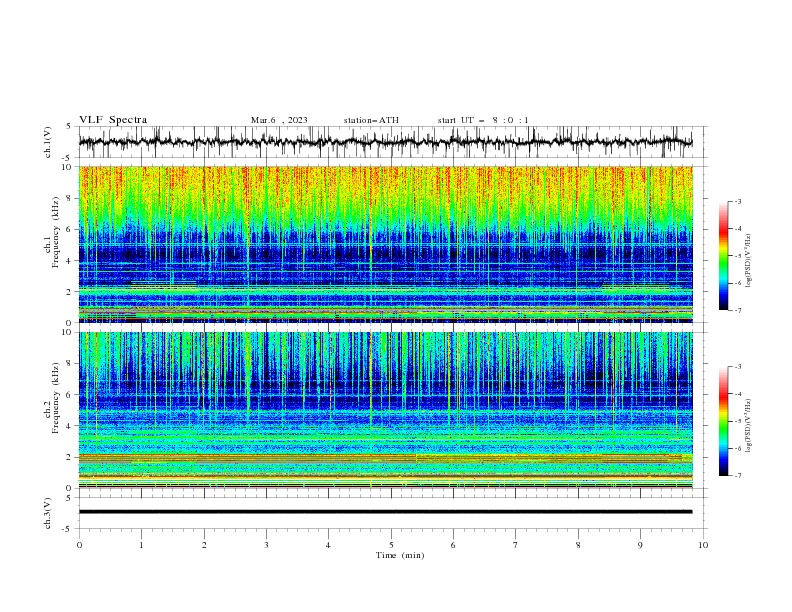Screen dimensions: 792x612
Task: Click the ch.1 colorbar log(PSD) label
Action: (x=748, y=261)
